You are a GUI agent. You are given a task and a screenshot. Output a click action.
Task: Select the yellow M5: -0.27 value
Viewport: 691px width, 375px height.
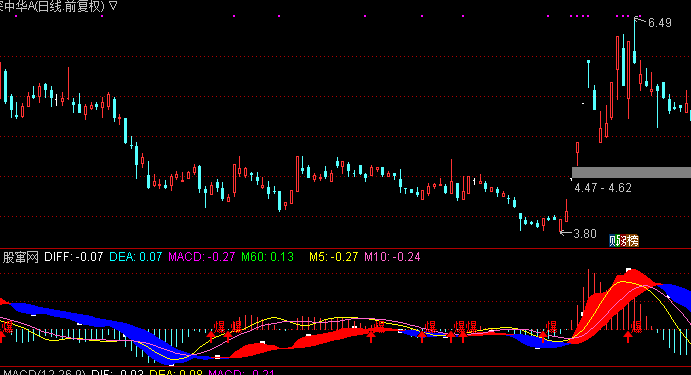334,257
